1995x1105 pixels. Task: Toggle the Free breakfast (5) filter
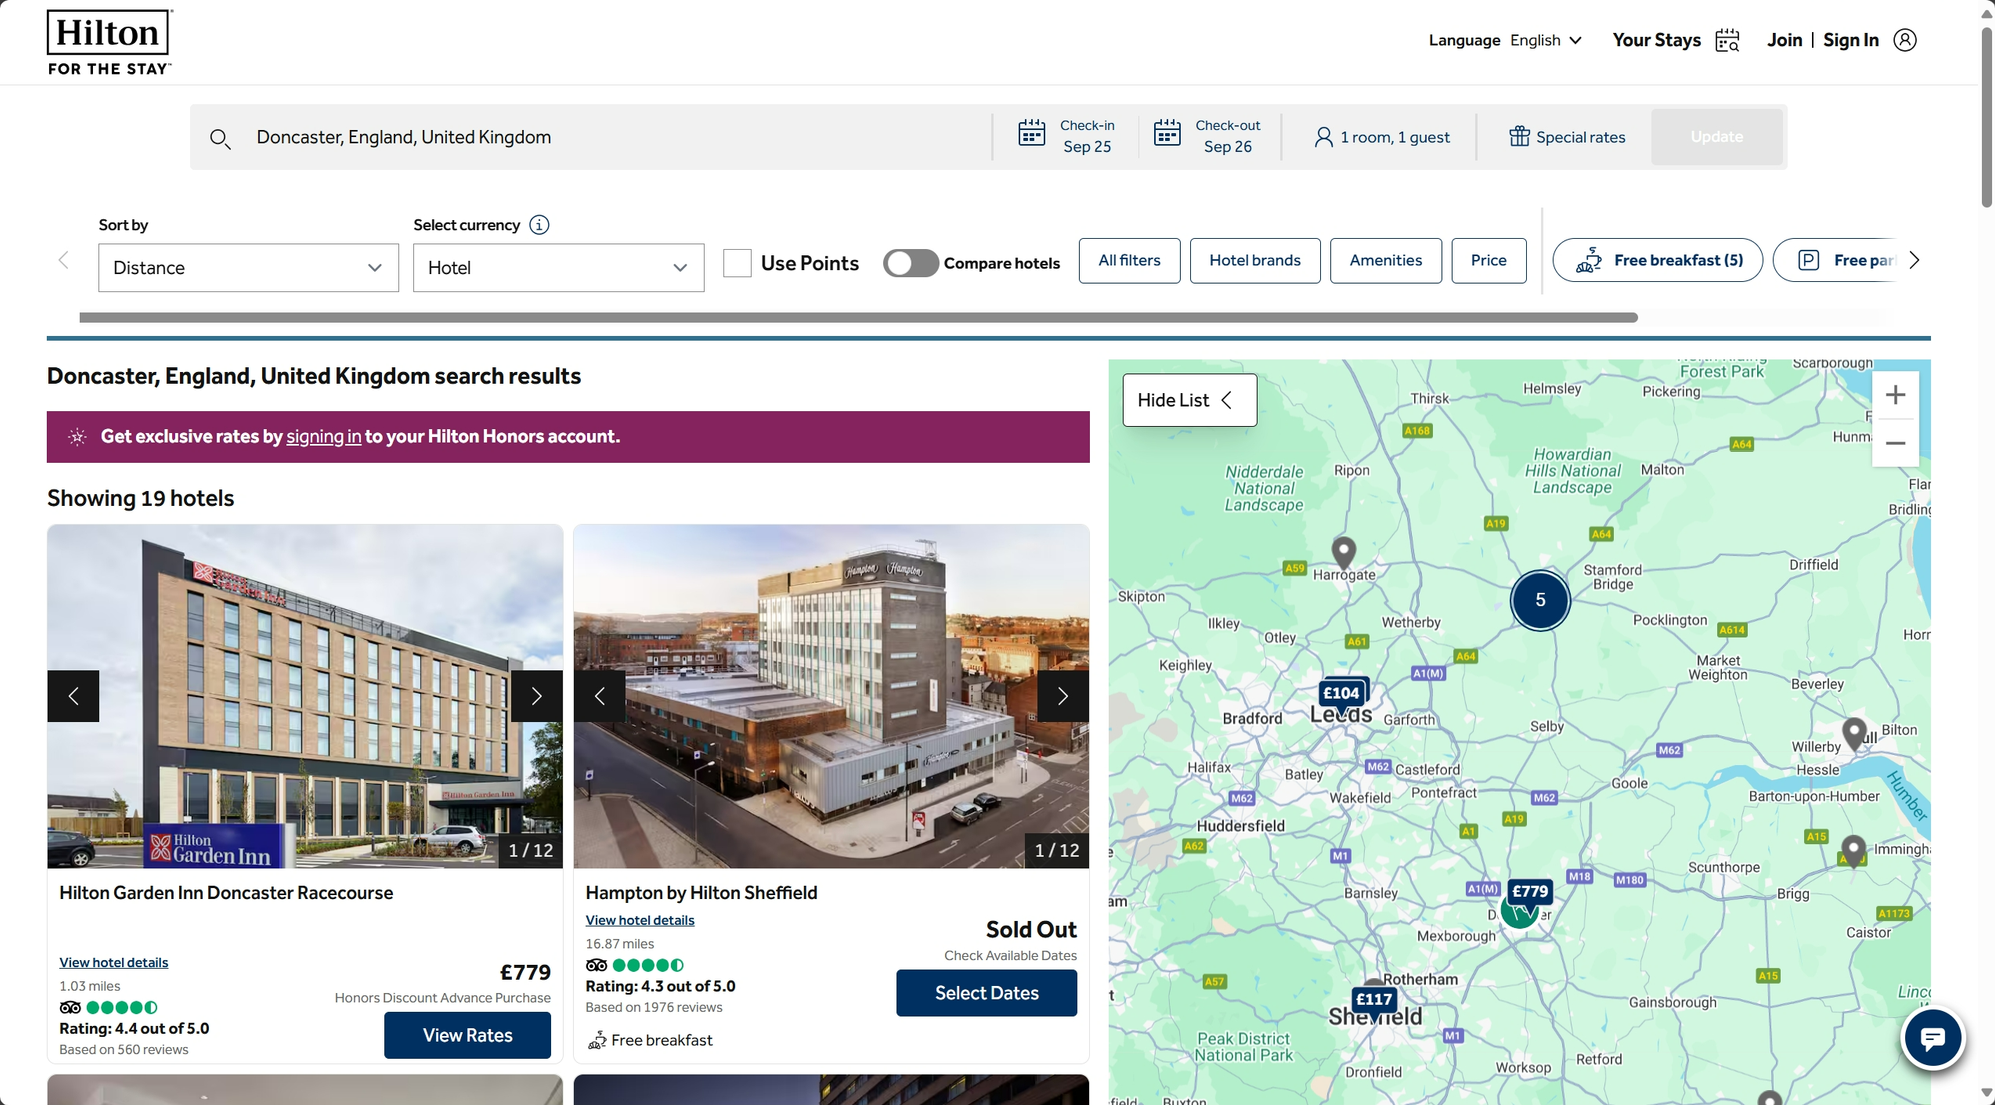click(1657, 260)
